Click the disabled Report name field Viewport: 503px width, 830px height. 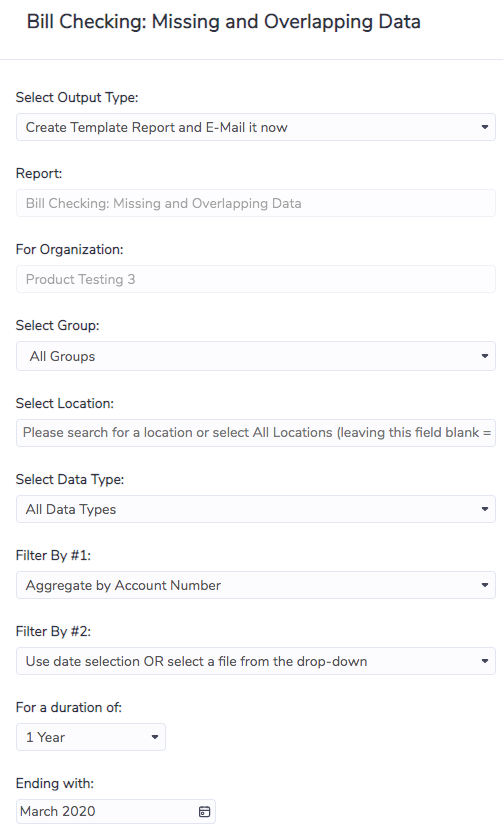(256, 203)
